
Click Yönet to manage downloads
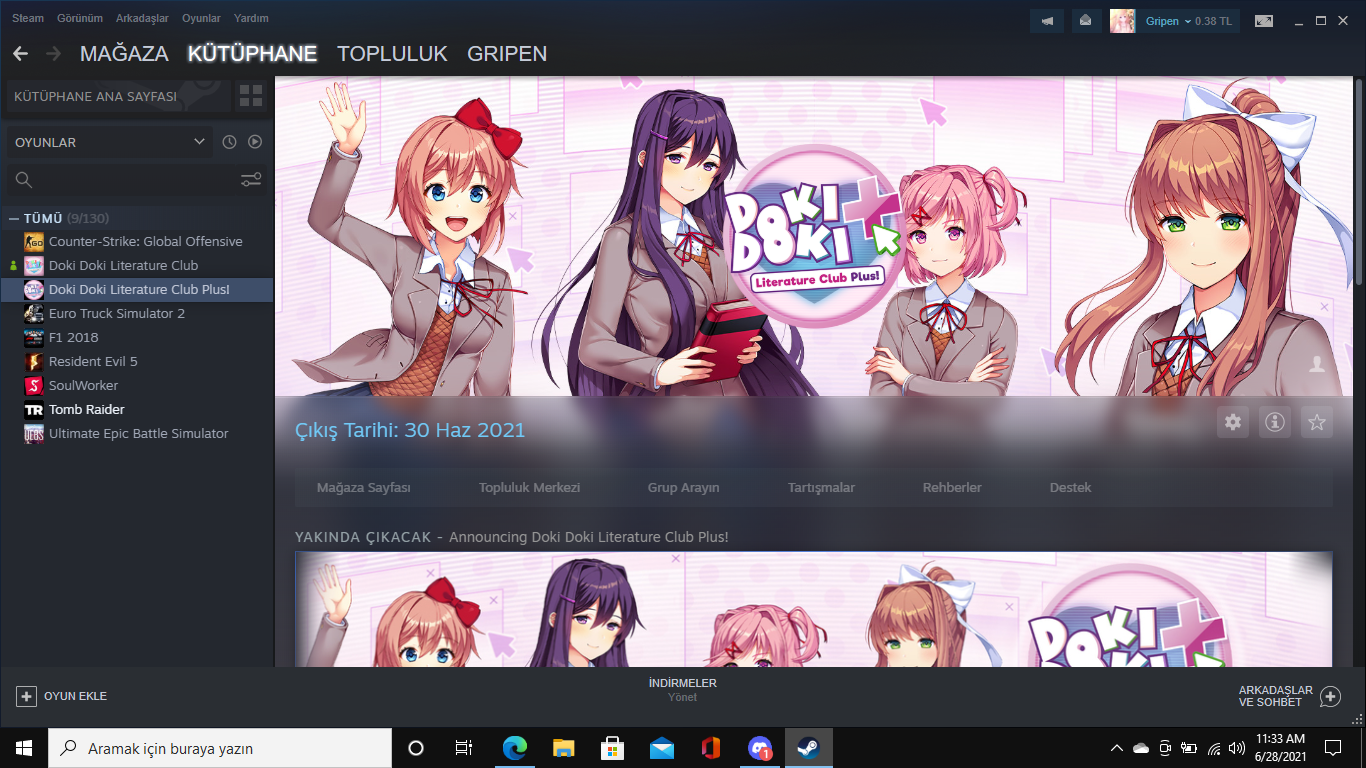point(683,697)
